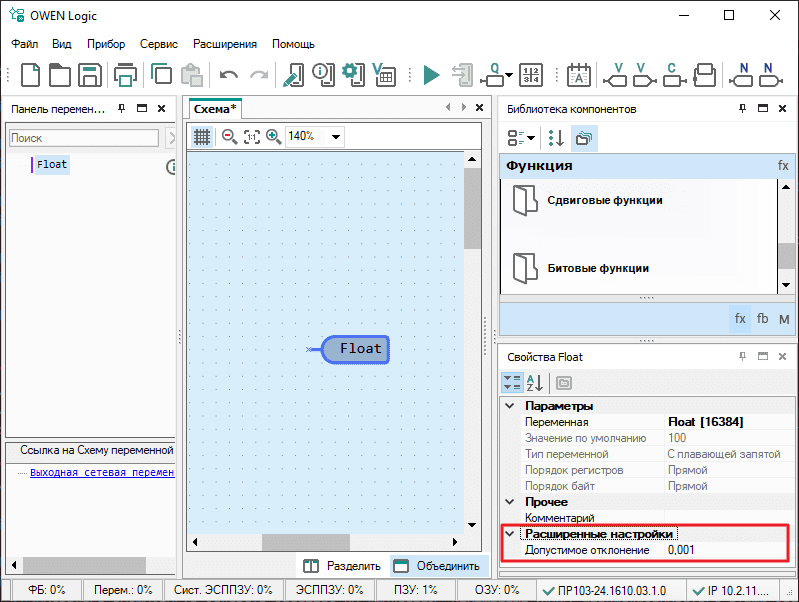The image size is (799, 602).
Task: Click the zoom out magnifier icon
Action: pos(229,136)
